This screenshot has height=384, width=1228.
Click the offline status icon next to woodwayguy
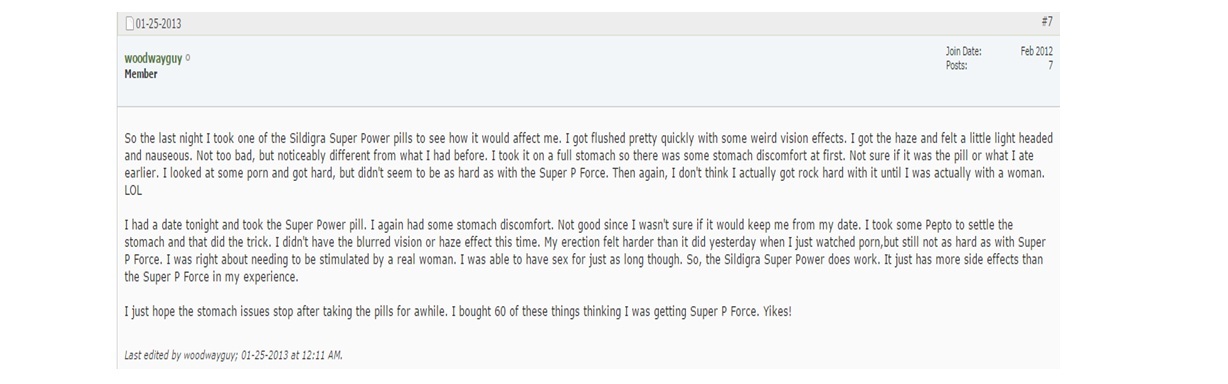click(x=188, y=58)
